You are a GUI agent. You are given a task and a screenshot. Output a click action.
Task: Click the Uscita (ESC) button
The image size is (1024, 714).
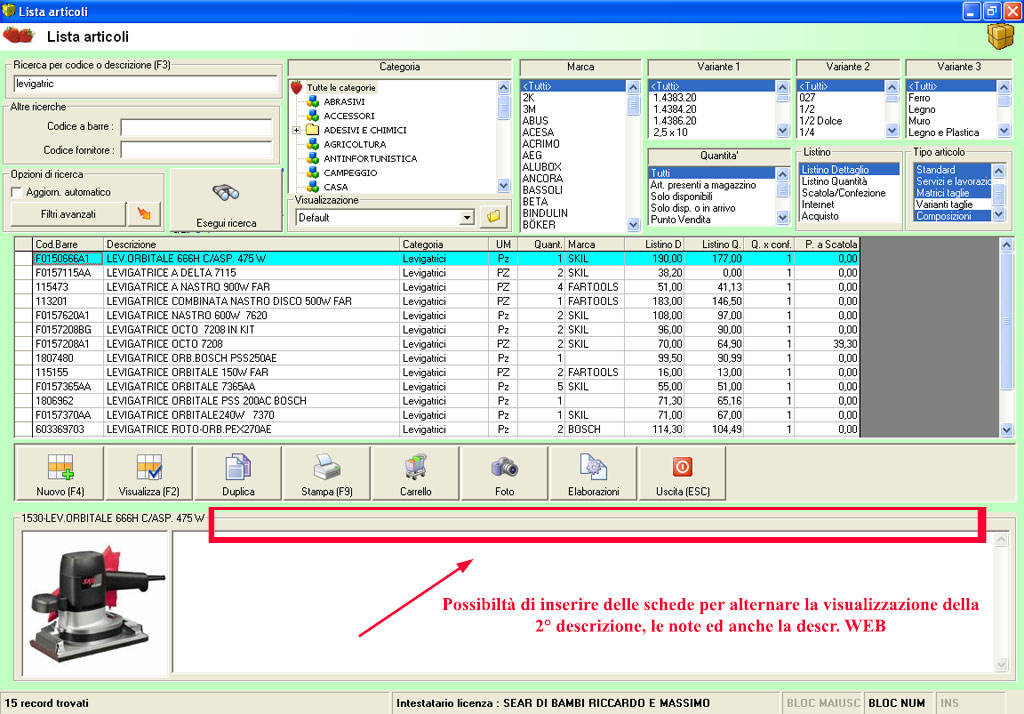682,474
